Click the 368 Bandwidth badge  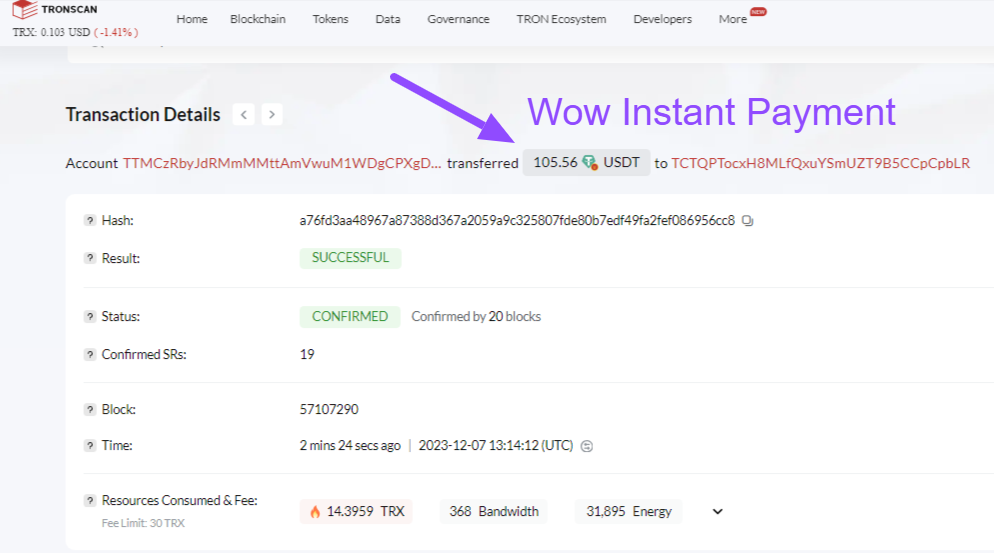(x=494, y=512)
